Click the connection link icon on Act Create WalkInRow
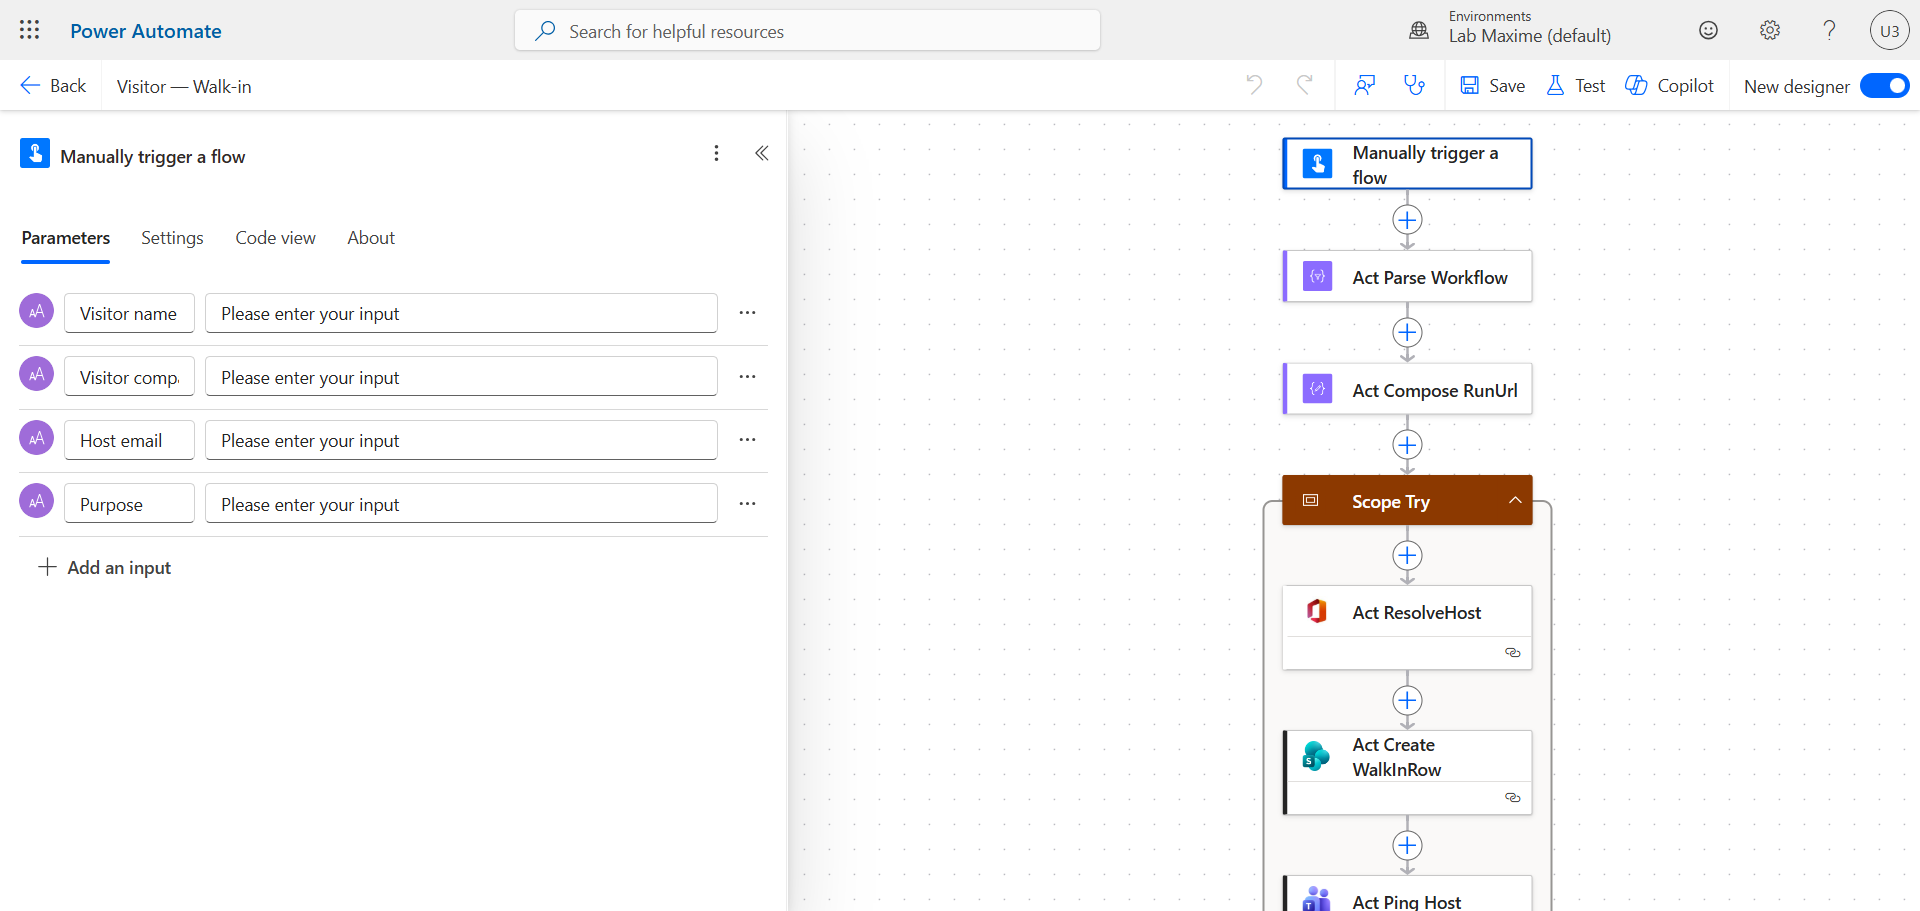This screenshot has height=911, width=1920. tap(1513, 798)
